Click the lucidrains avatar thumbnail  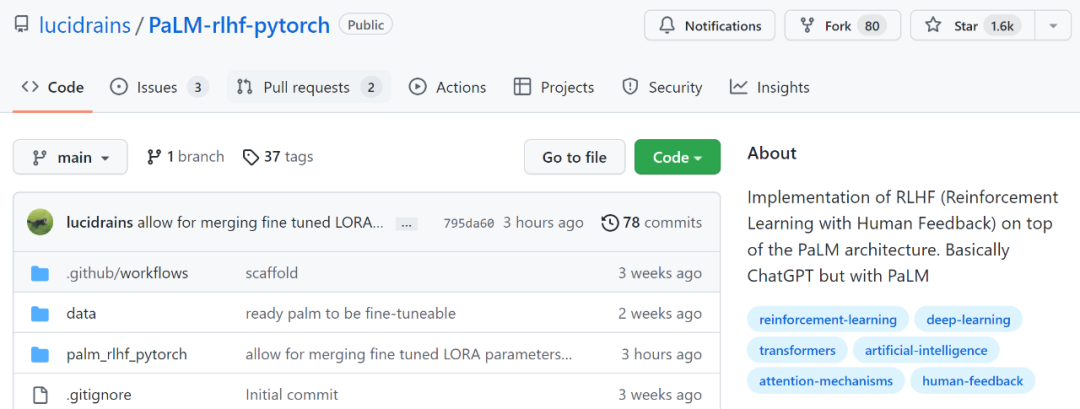coord(40,222)
